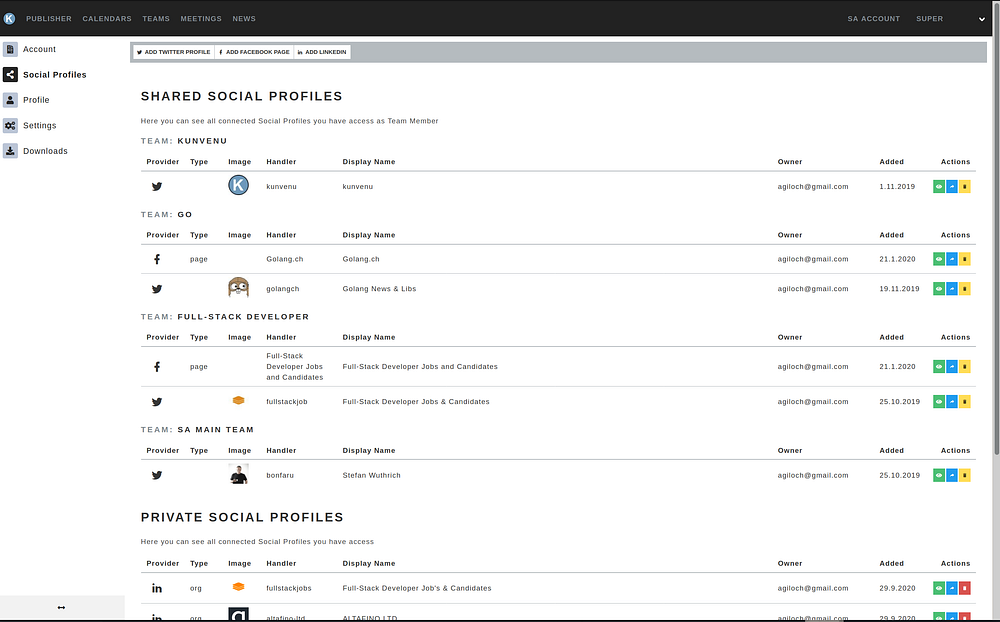
Task: Click the share icon for fullstackjob Twitter
Action: pos(952,402)
